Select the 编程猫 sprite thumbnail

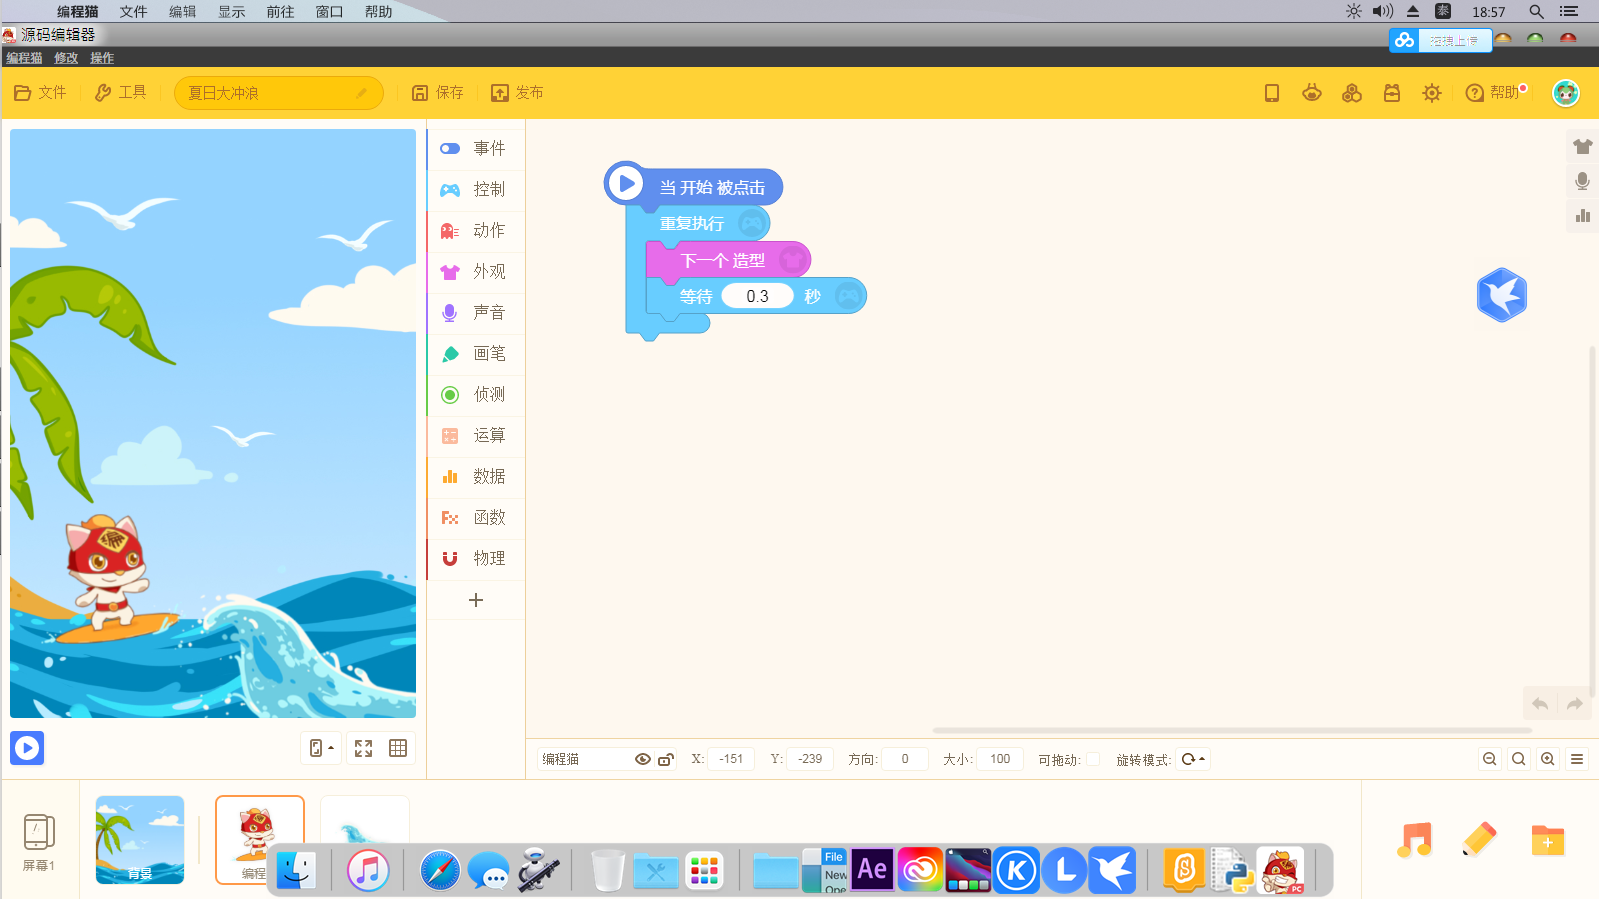coord(260,840)
